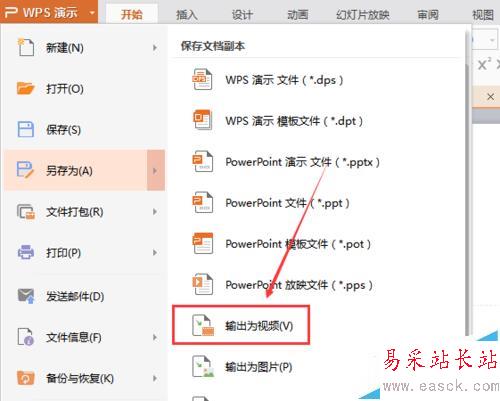
Task: Click the .dpt template file icon
Action: [x=202, y=120]
